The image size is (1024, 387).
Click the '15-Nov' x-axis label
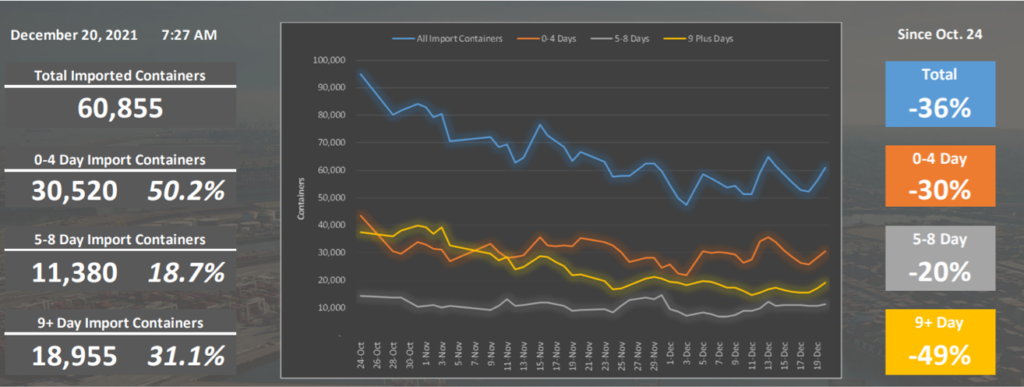click(x=539, y=356)
